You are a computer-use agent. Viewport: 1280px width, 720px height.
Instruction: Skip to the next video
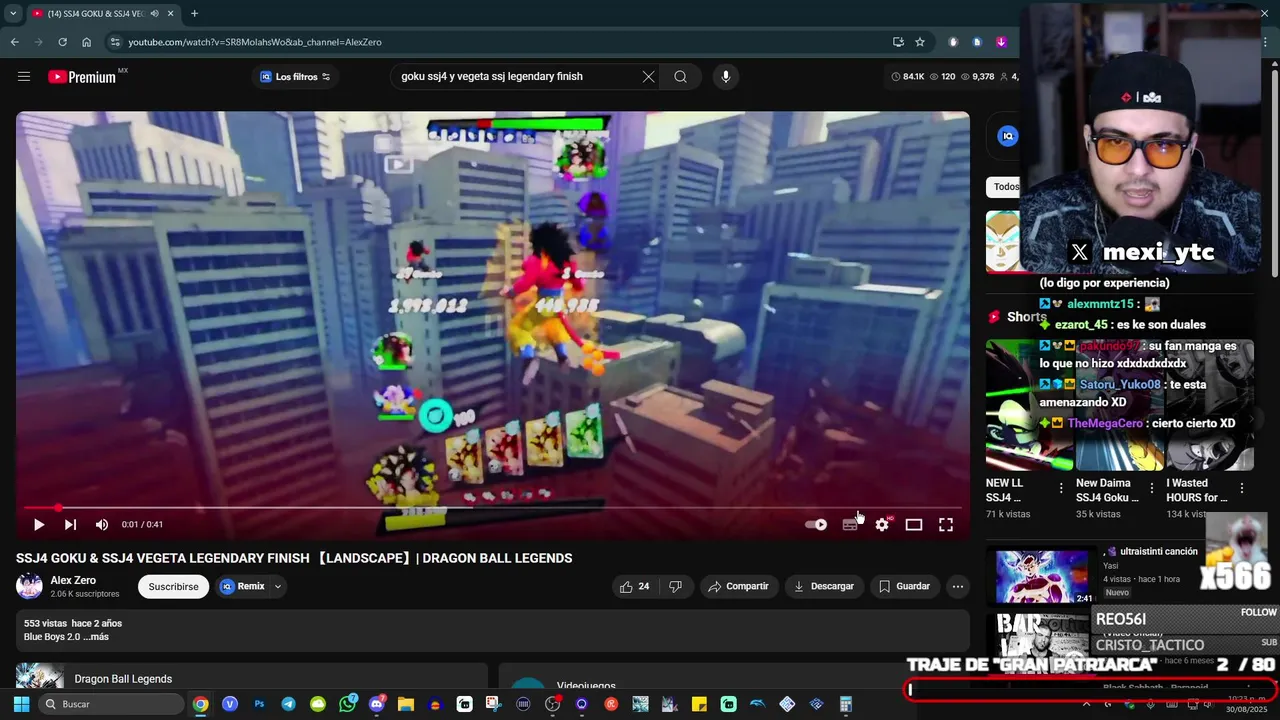pyautogui.click(x=70, y=524)
